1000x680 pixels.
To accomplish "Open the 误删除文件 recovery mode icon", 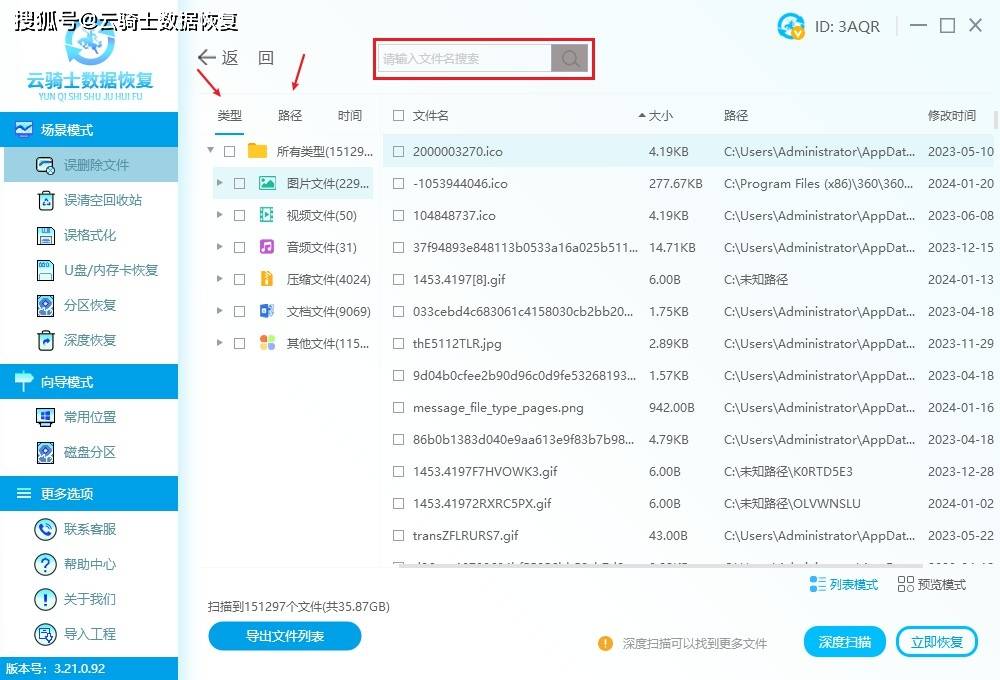I will point(45,165).
